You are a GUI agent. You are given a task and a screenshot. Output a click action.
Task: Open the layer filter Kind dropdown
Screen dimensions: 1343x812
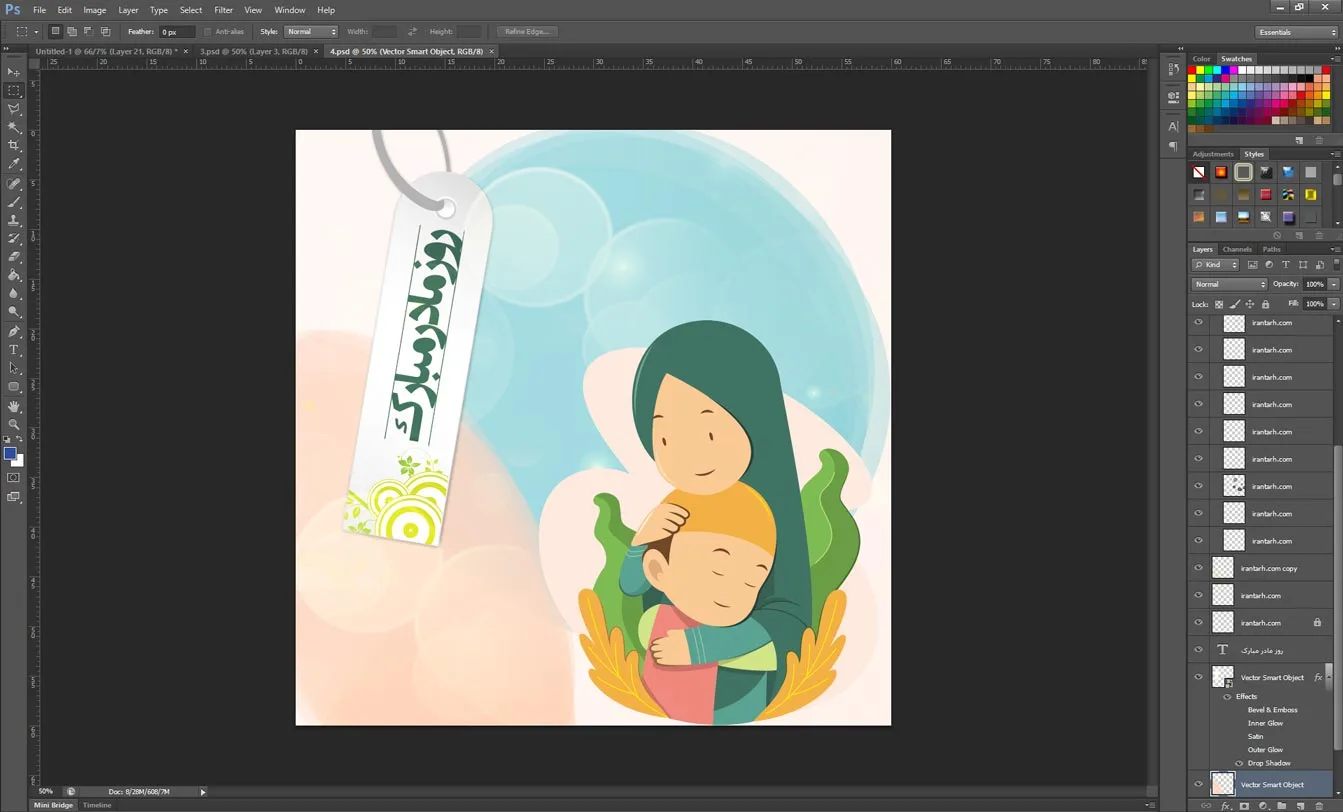(x=1215, y=265)
